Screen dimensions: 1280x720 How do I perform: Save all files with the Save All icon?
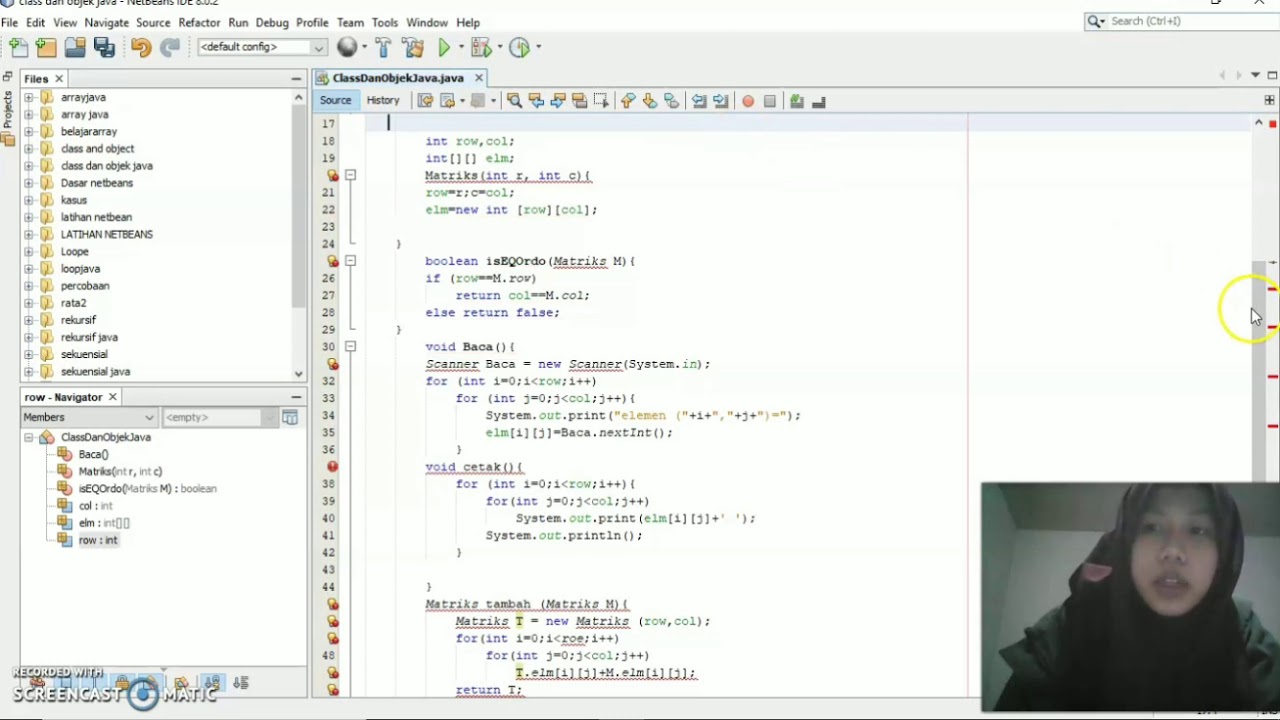pyautogui.click(x=104, y=47)
